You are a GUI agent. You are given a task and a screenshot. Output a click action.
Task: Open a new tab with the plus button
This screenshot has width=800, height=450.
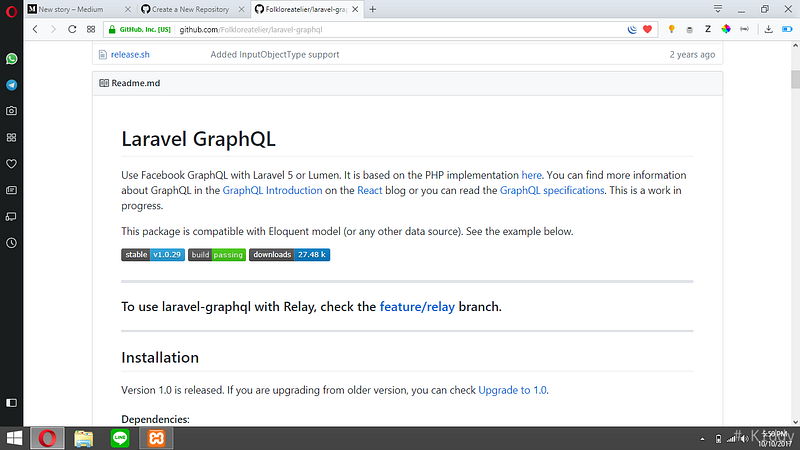coord(373,9)
